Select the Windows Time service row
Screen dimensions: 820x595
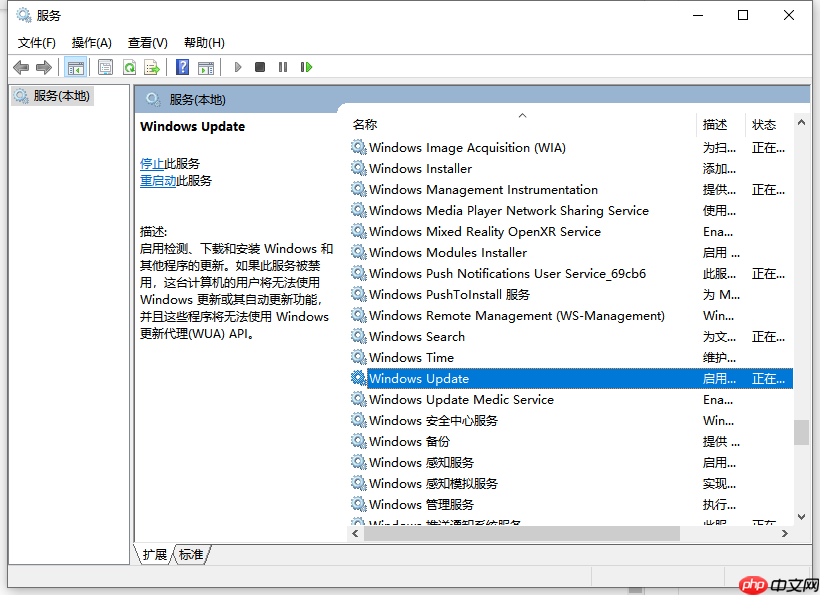571,358
